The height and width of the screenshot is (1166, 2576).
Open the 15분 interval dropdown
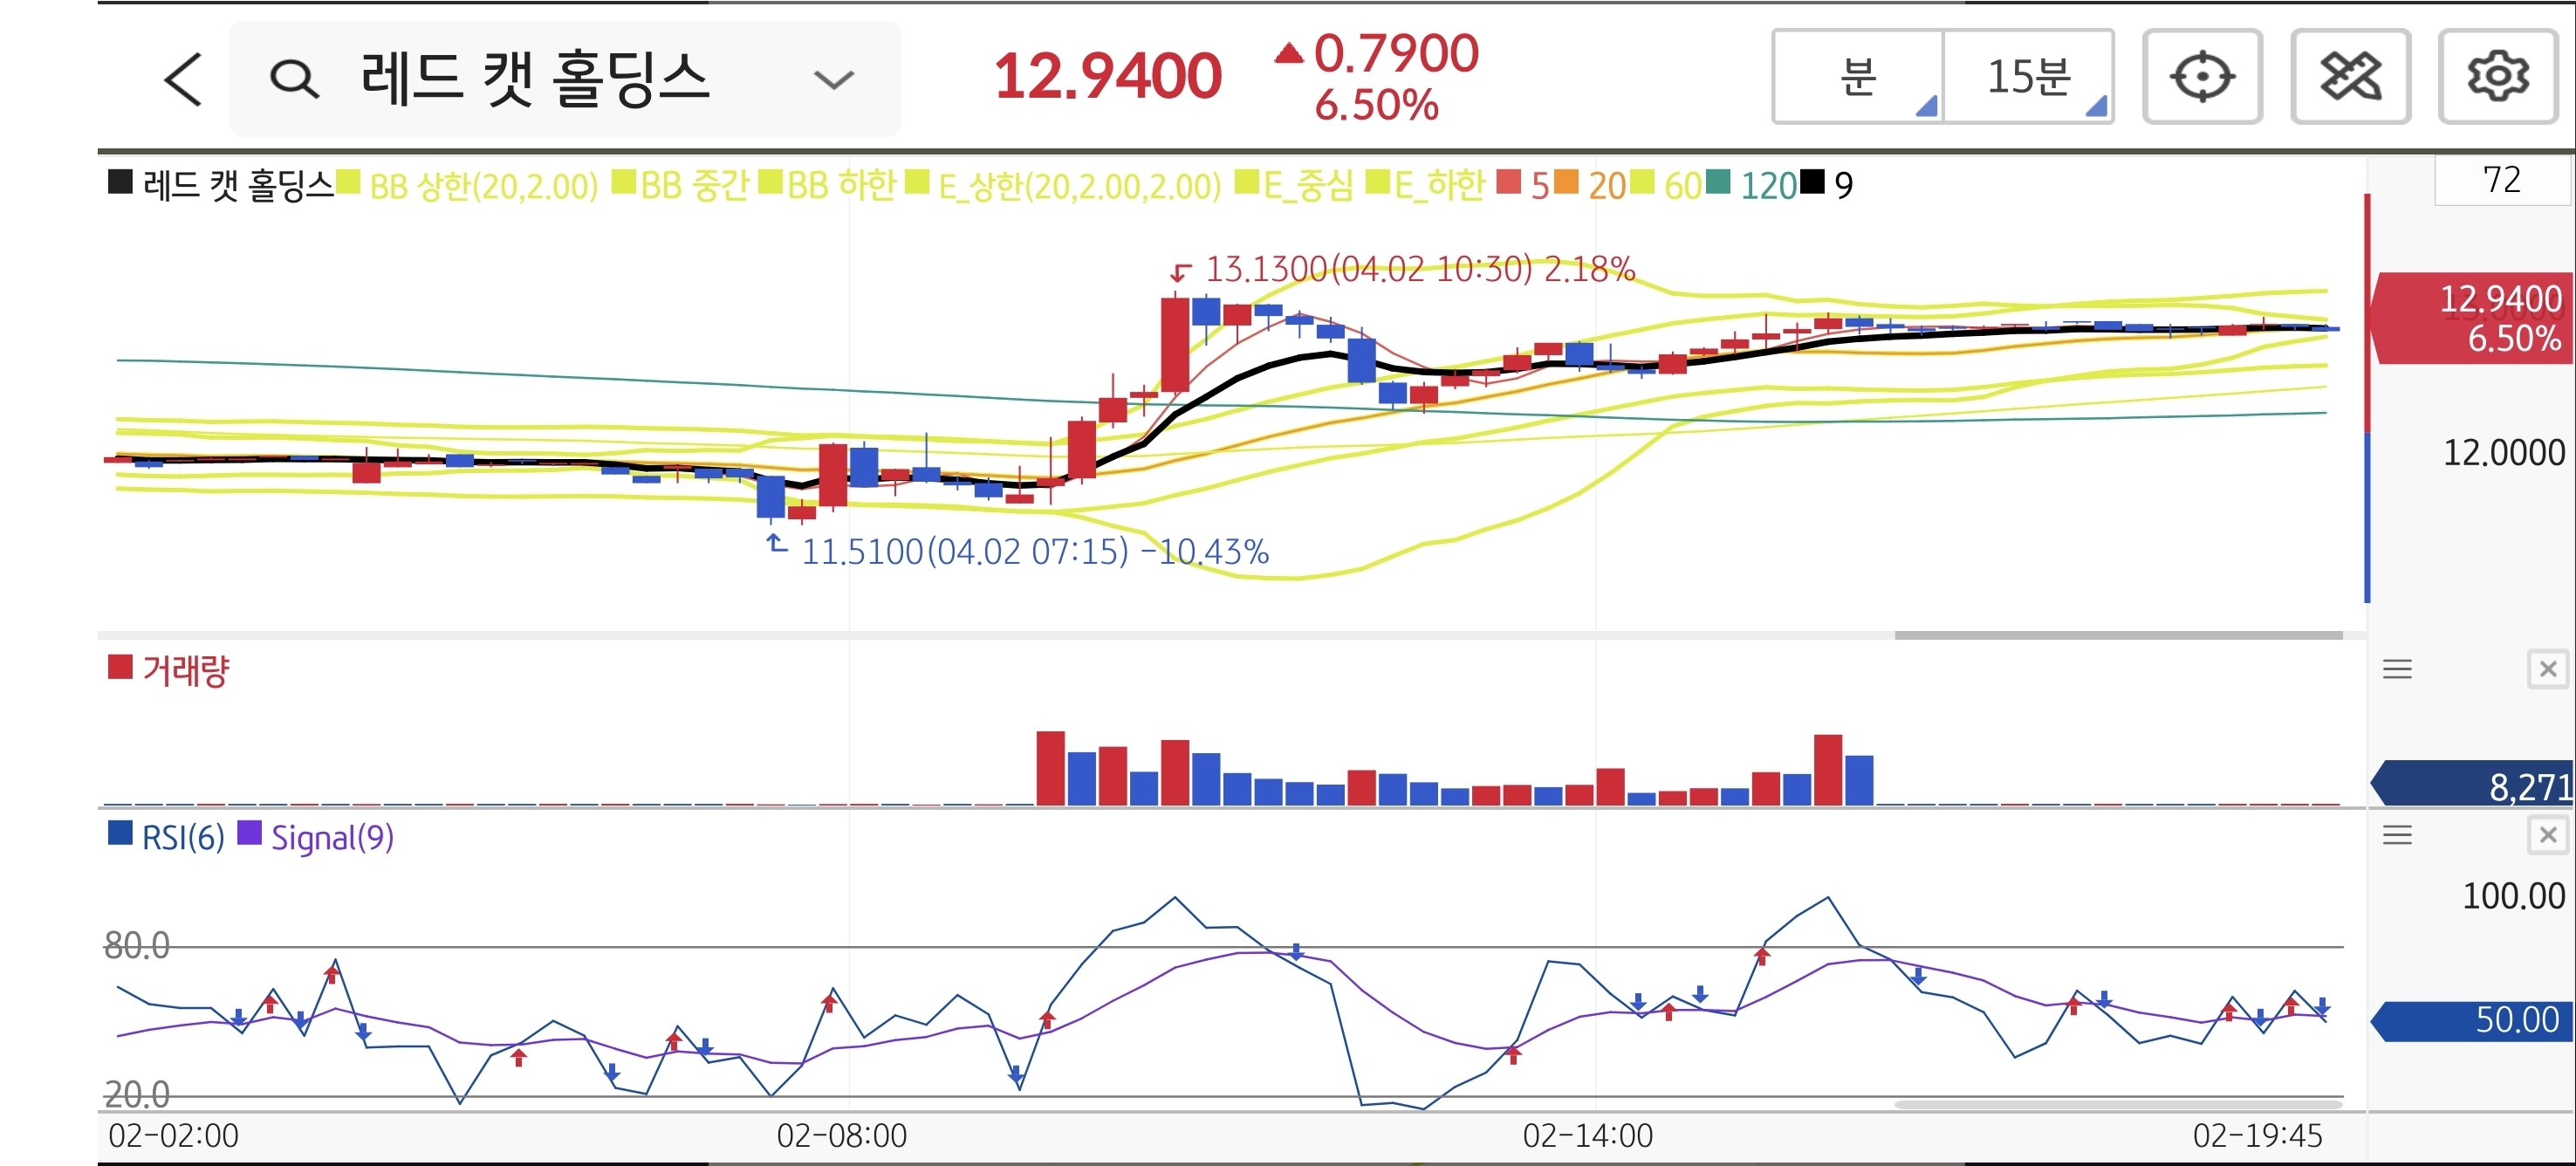point(2028,77)
